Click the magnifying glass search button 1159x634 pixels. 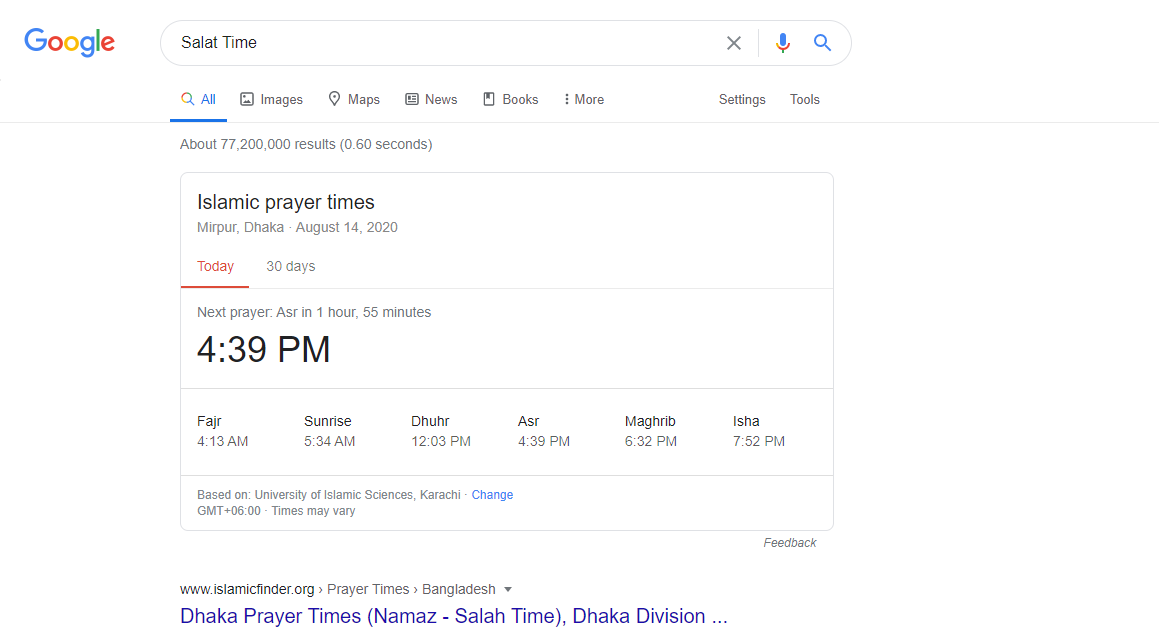[x=822, y=43]
